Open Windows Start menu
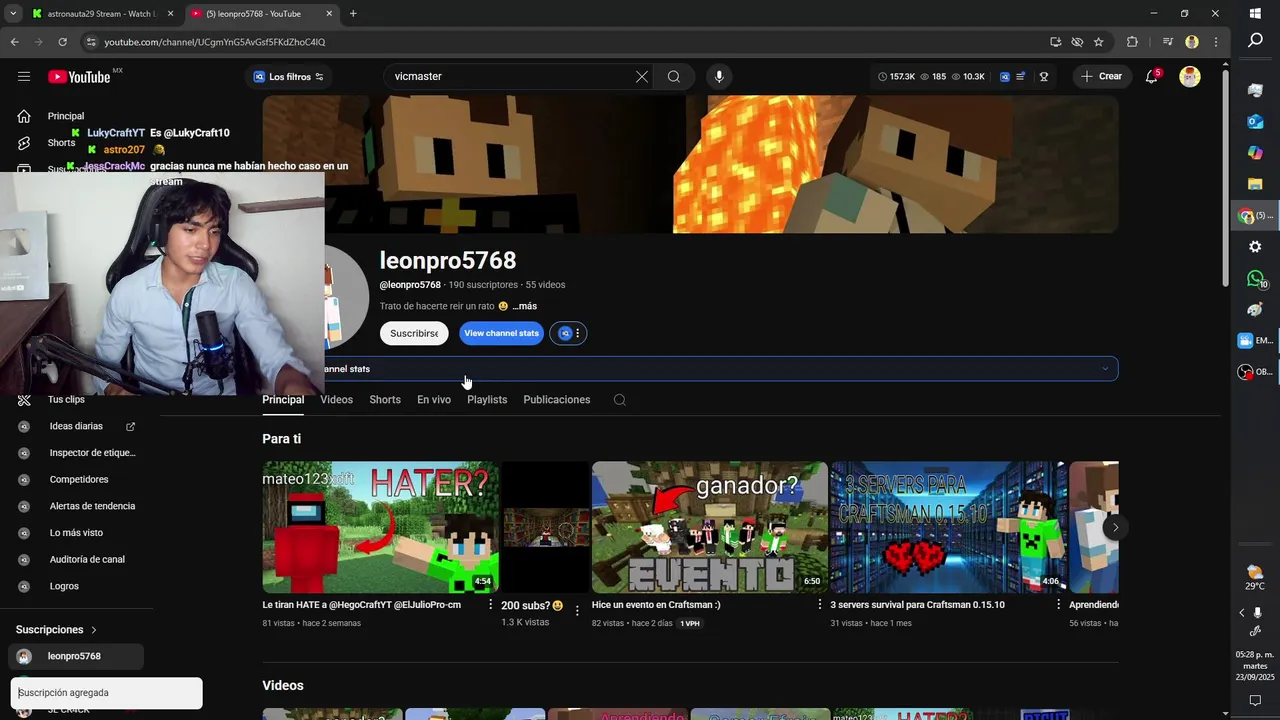 point(1255,14)
